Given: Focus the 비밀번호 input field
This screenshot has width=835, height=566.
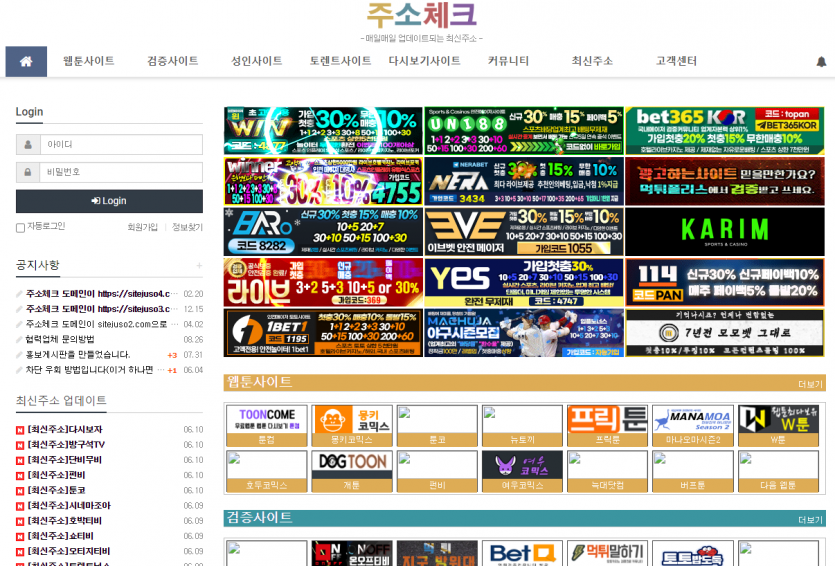Looking at the screenshot, I should pyautogui.click(x=121, y=172).
